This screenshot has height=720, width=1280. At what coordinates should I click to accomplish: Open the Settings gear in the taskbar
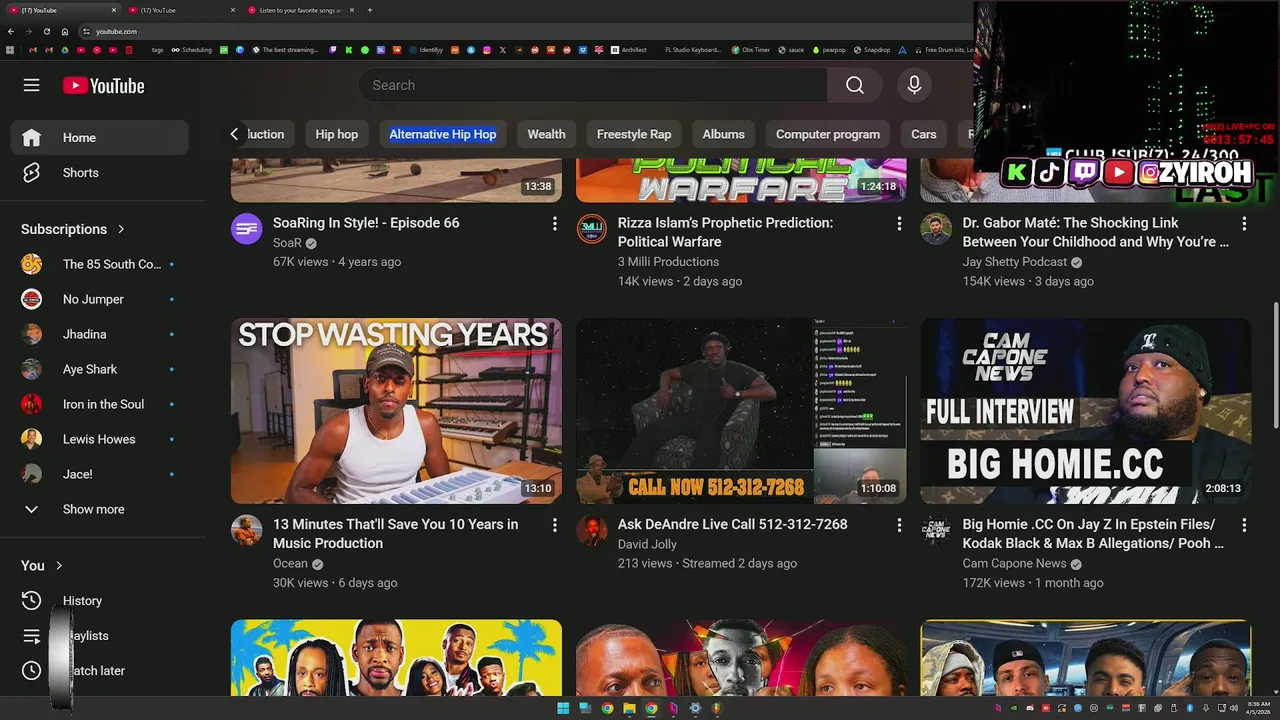(x=695, y=708)
